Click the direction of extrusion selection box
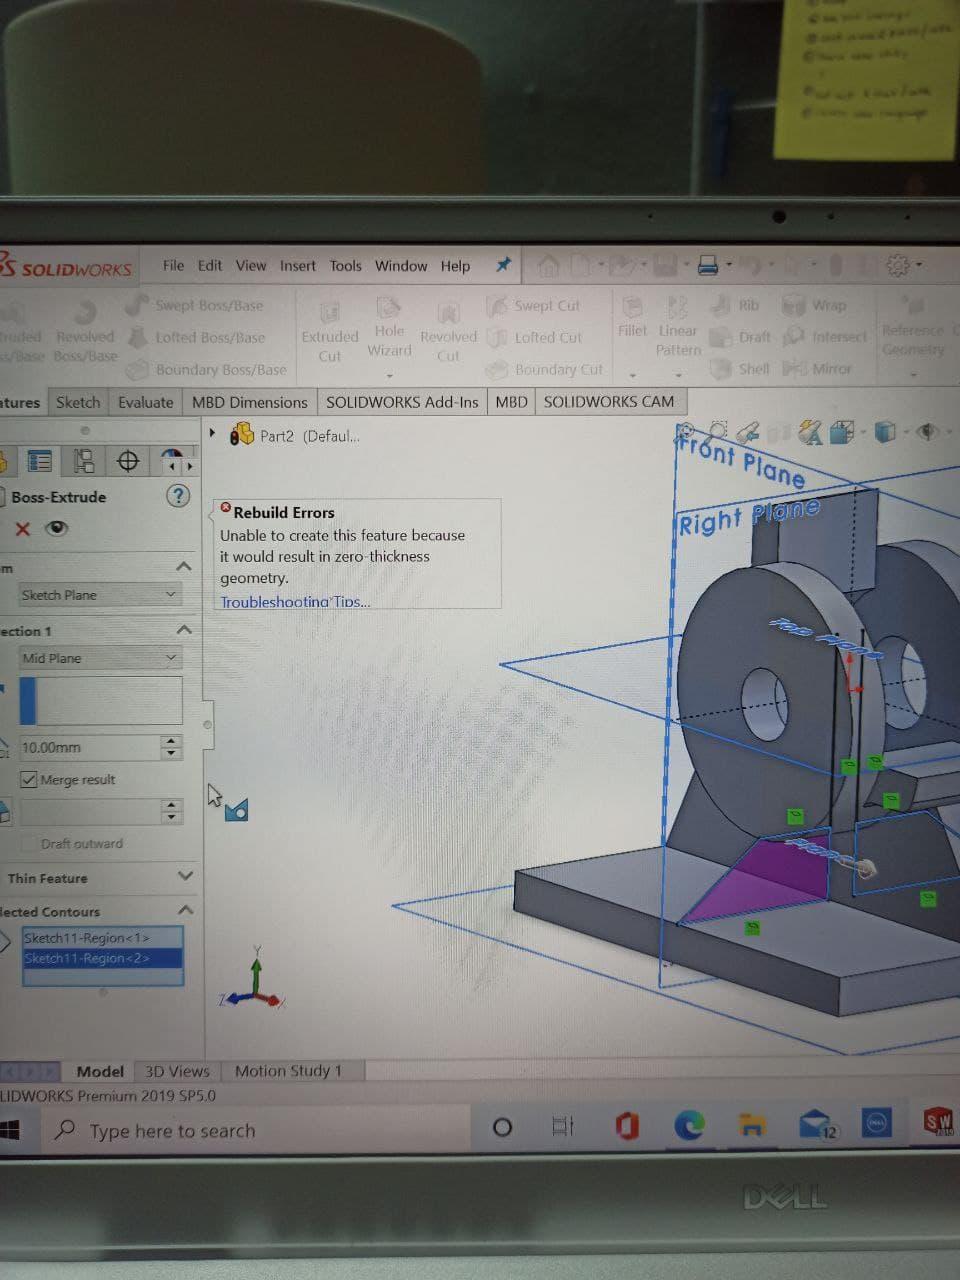 click(x=101, y=700)
